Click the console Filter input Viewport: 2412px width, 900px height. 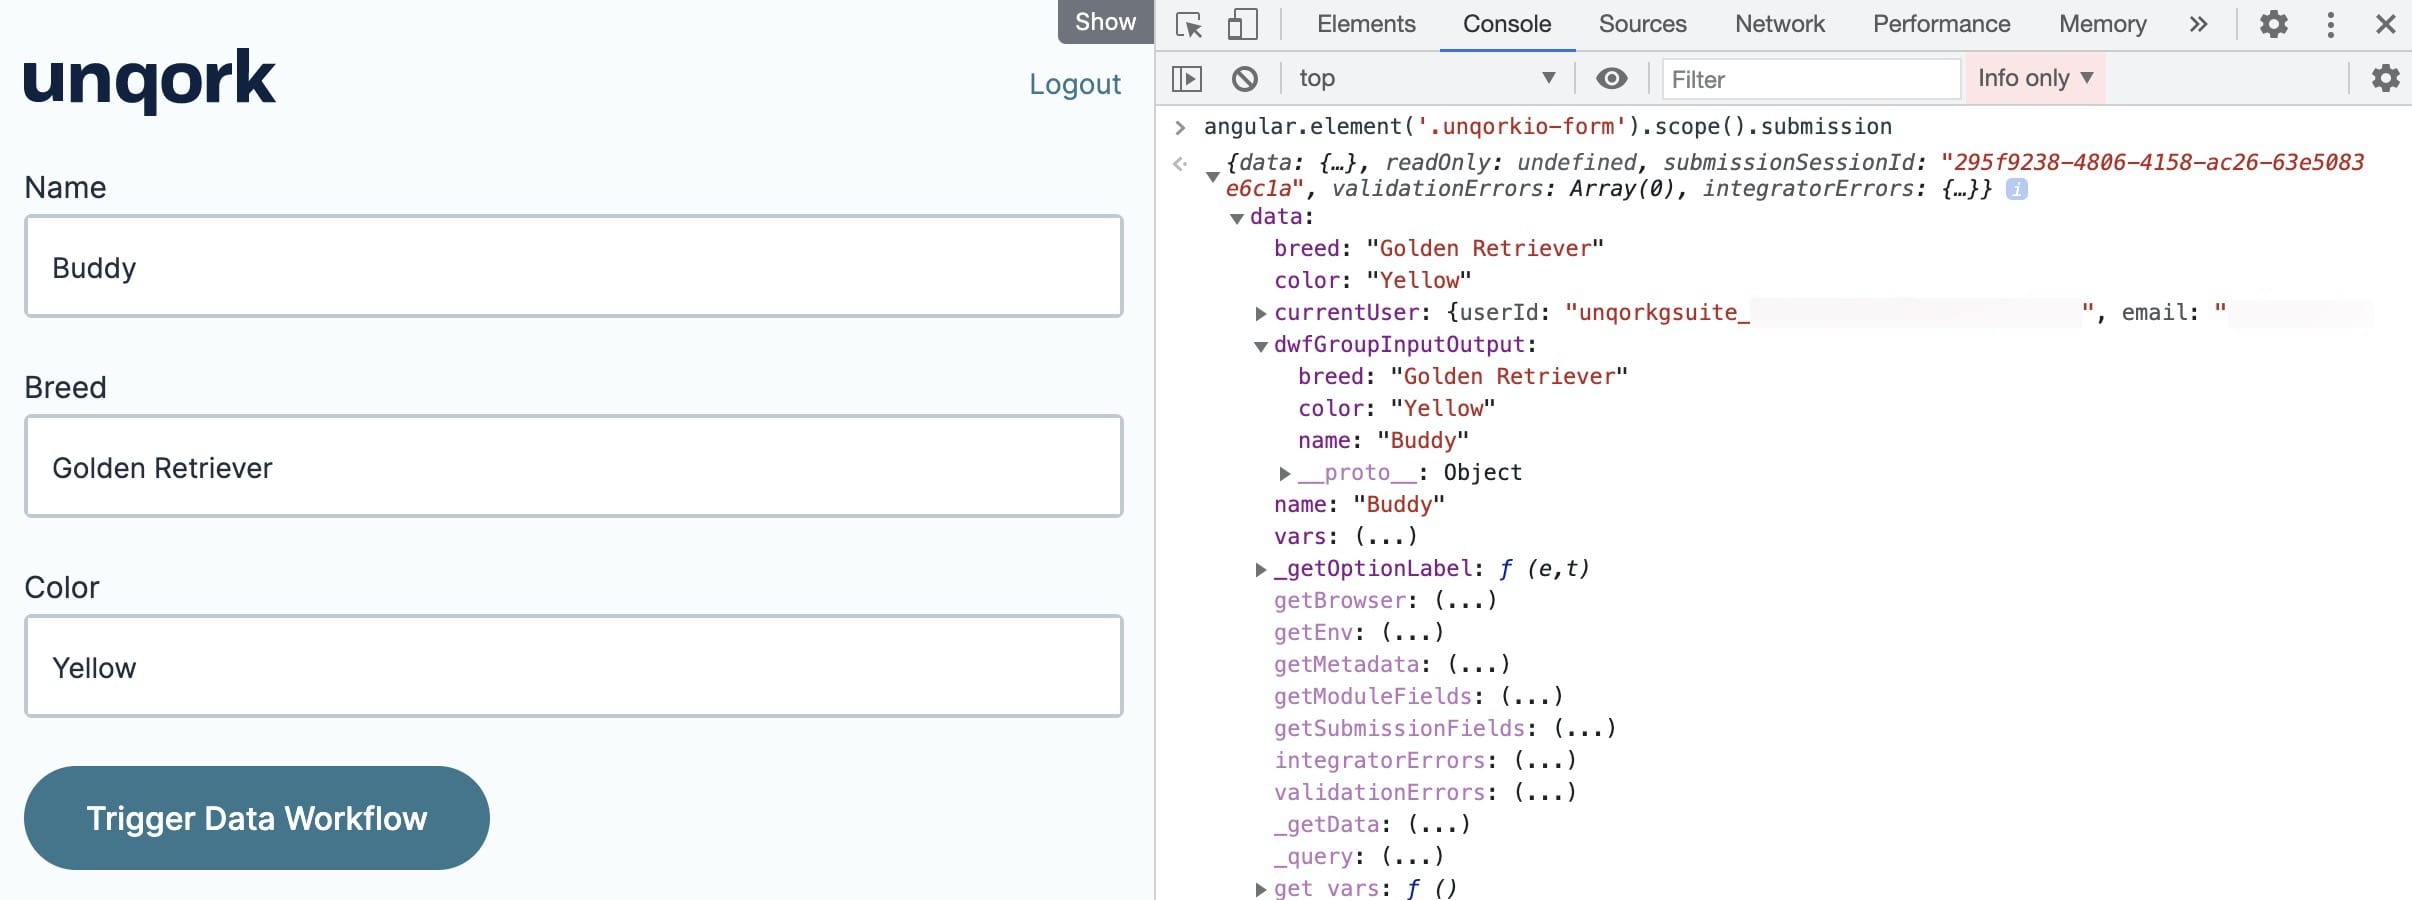pos(1811,79)
